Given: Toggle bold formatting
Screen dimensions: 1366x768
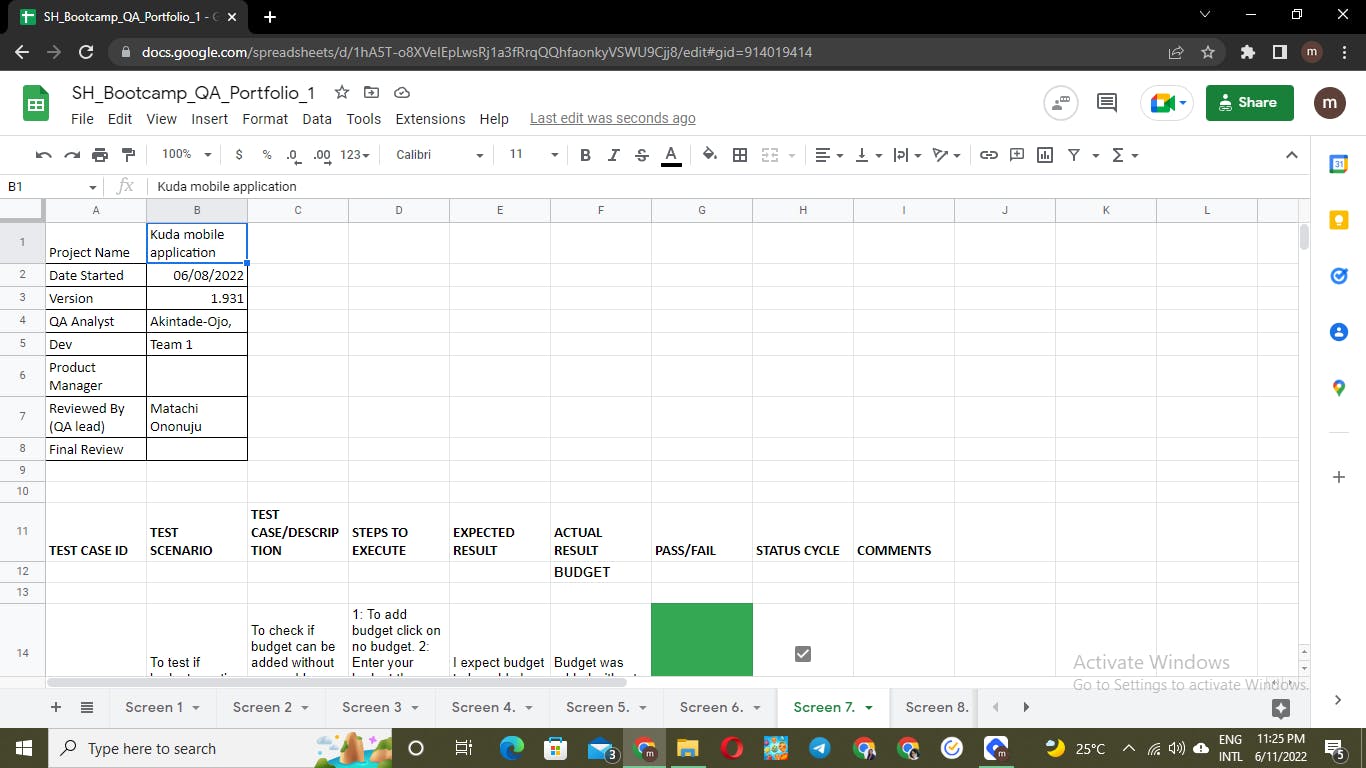Looking at the screenshot, I should [x=586, y=155].
